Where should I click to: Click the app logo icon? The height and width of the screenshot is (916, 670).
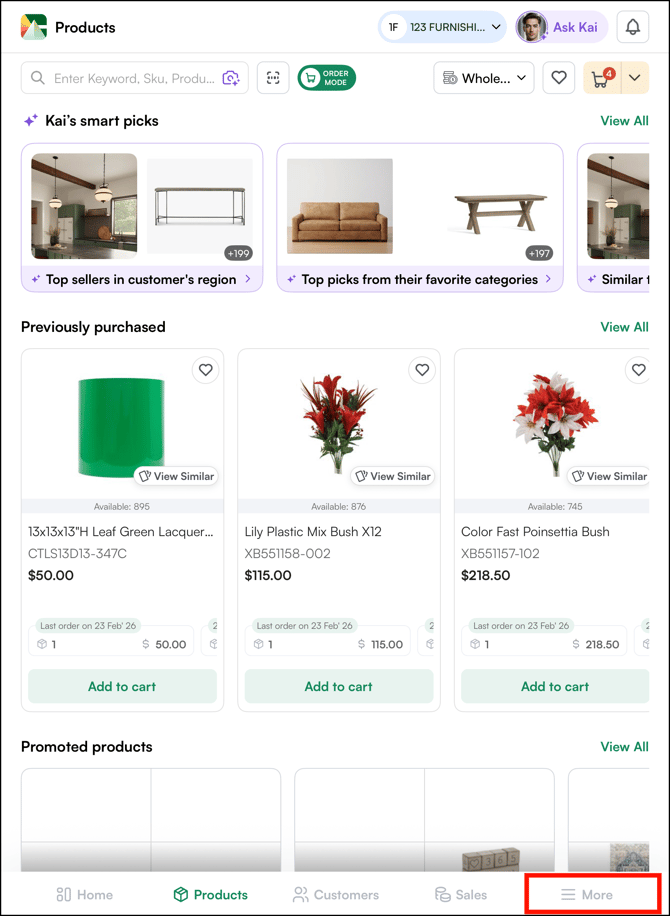pos(34,27)
